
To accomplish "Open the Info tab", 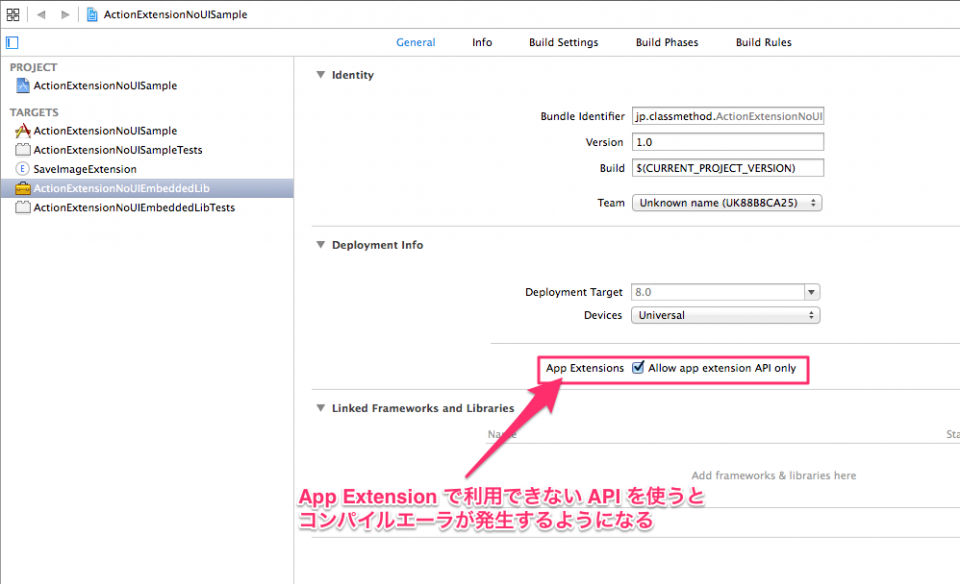I will point(481,42).
